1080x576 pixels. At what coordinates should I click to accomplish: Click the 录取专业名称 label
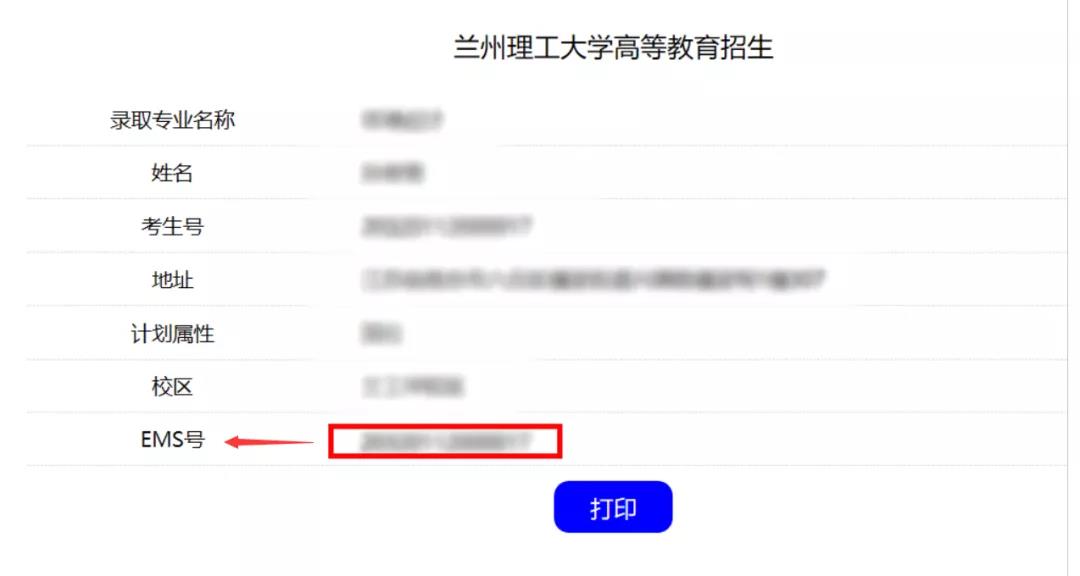coord(172,120)
